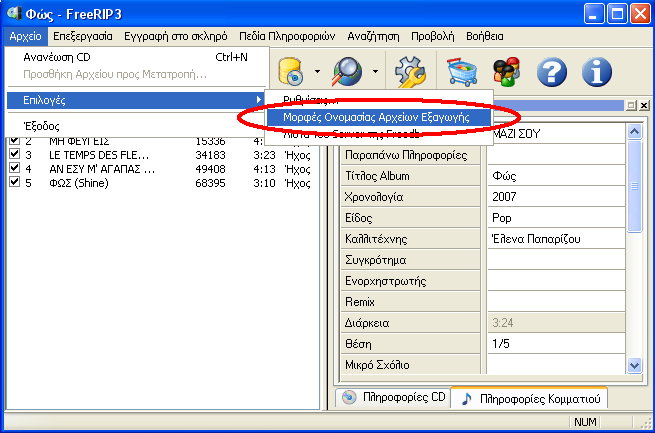The height and width of the screenshot is (433, 655).
Task: Click the info panel scrollbar thumb
Action: (635, 186)
